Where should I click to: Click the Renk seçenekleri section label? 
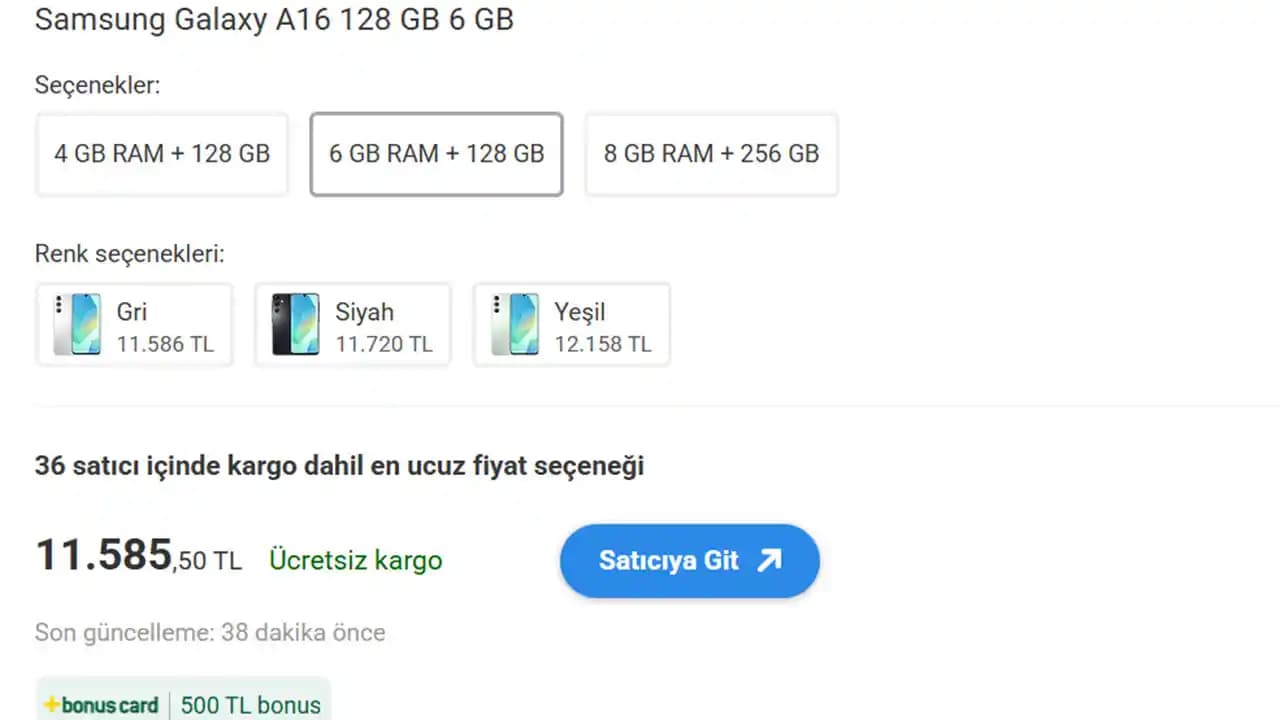(130, 254)
